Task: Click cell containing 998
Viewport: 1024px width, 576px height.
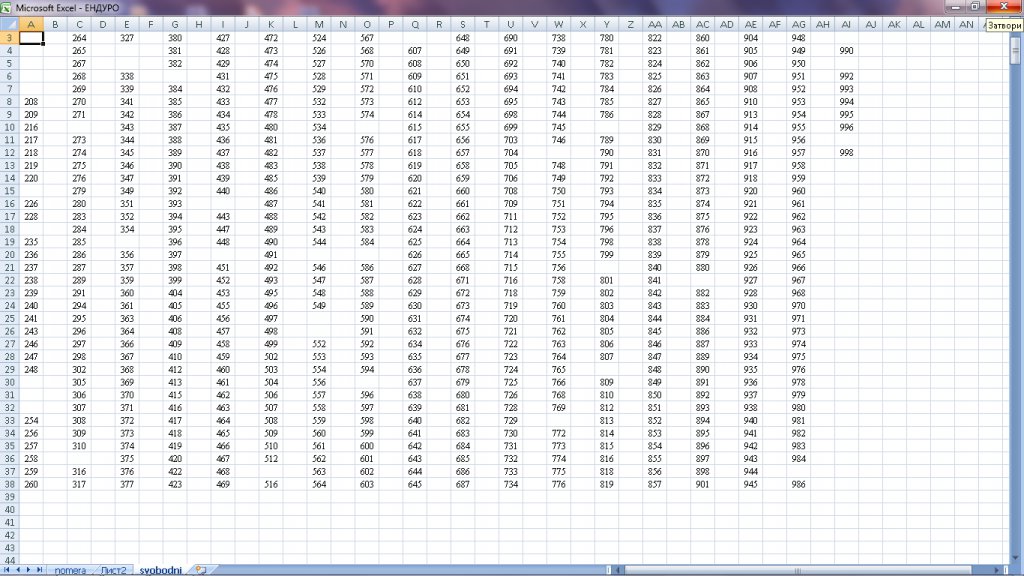Action: coord(847,153)
